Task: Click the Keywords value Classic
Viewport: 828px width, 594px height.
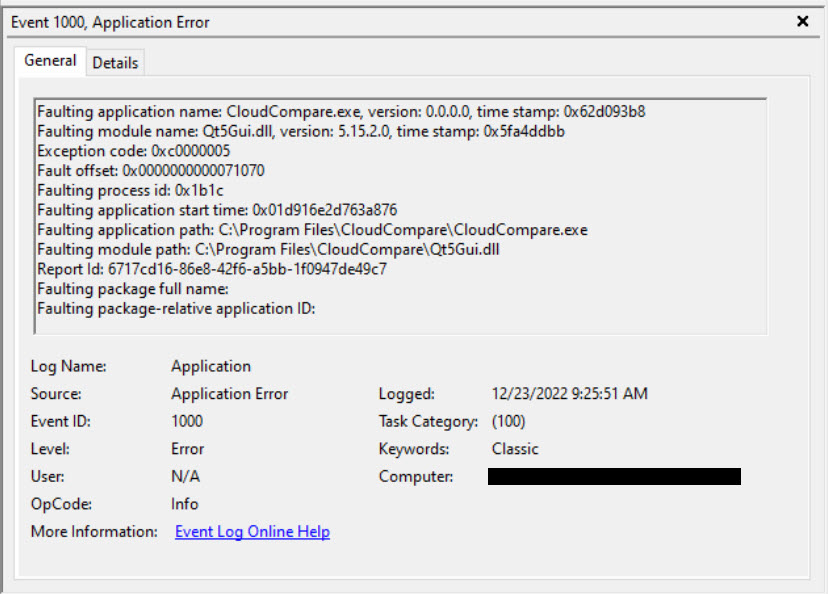Action: tap(515, 448)
